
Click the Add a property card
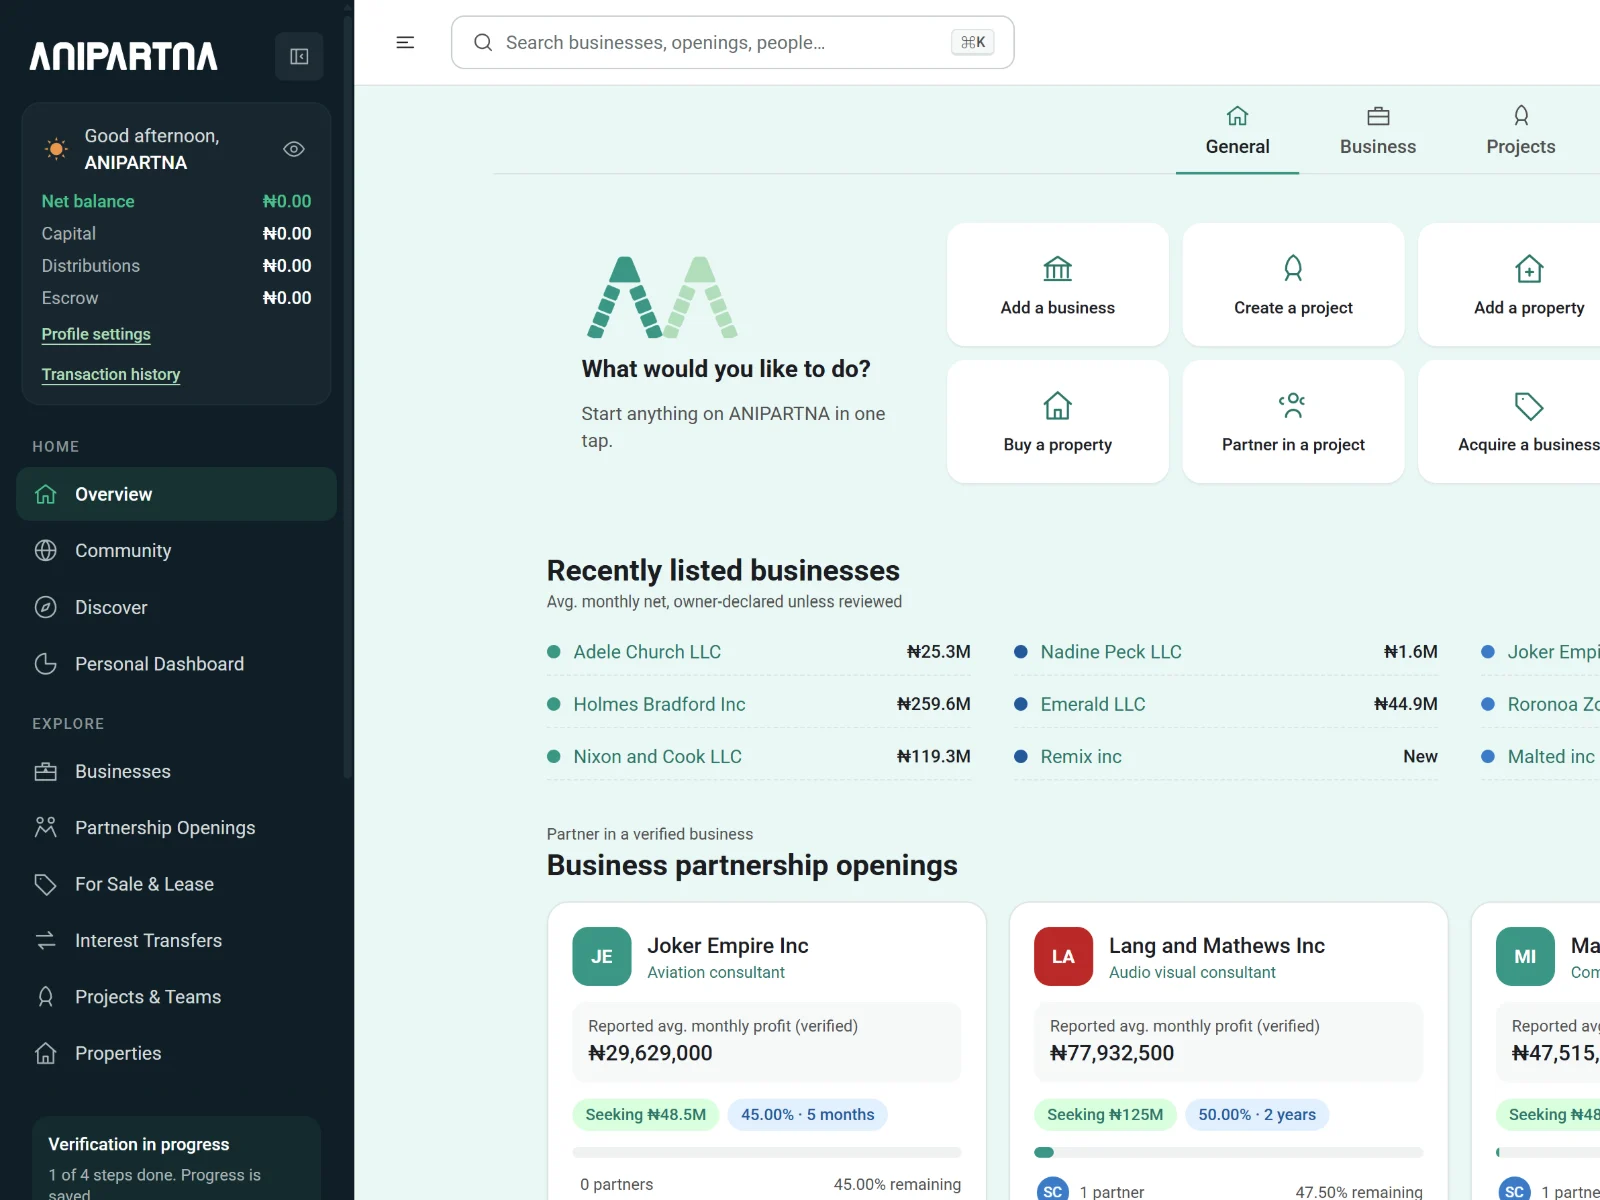point(1510,285)
